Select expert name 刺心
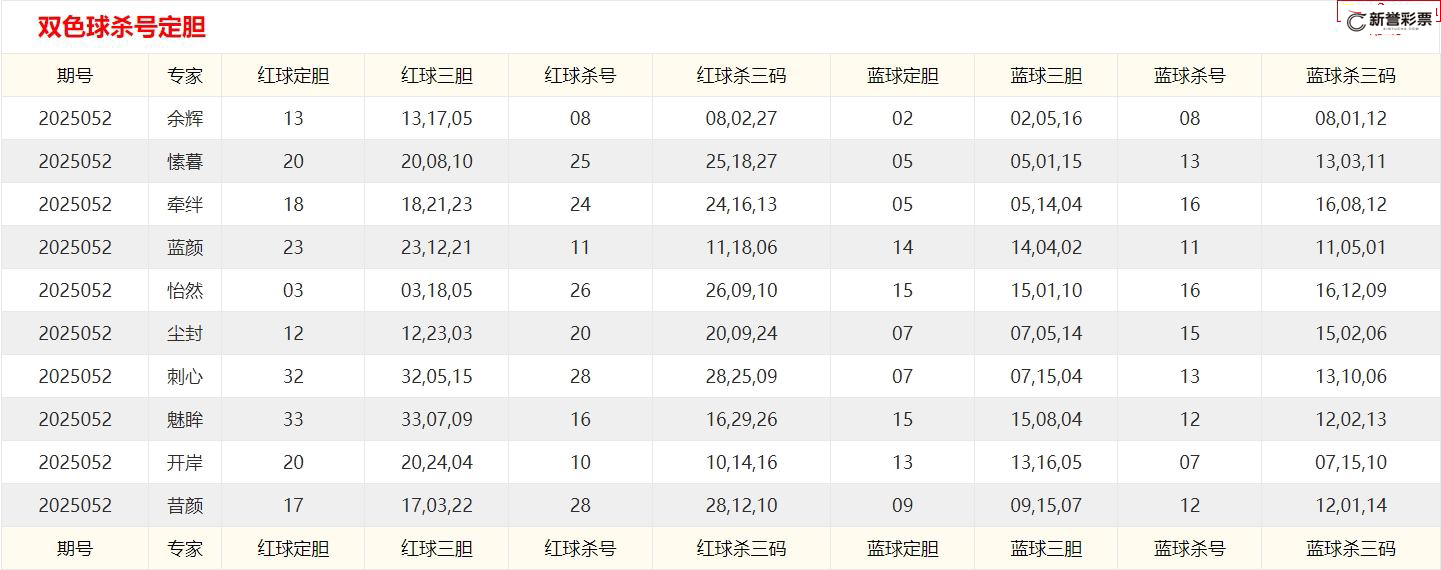The width and height of the screenshot is (1441, 570). click(x=185, y=376)
